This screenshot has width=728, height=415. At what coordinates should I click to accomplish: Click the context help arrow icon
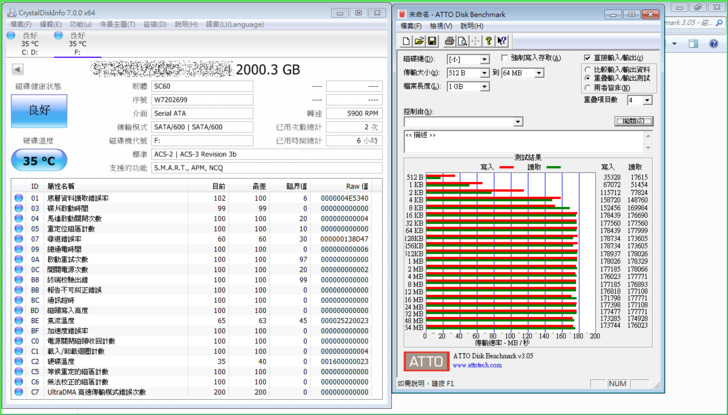[501, 41]
